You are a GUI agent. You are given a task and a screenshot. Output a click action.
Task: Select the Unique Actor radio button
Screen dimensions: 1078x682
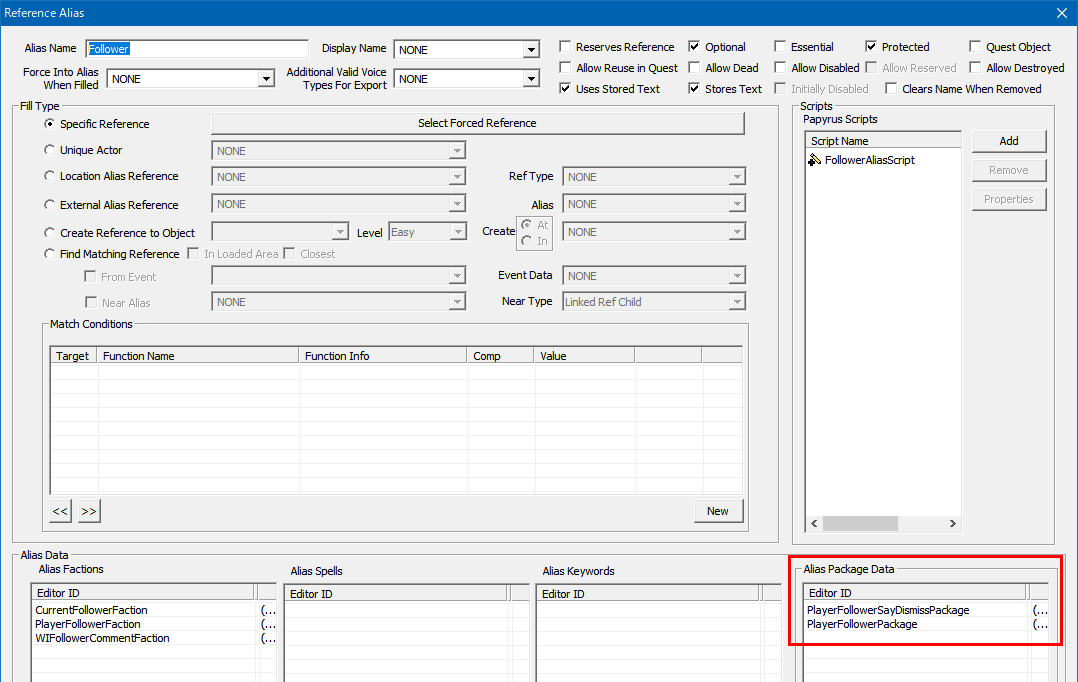click(50, 150)
